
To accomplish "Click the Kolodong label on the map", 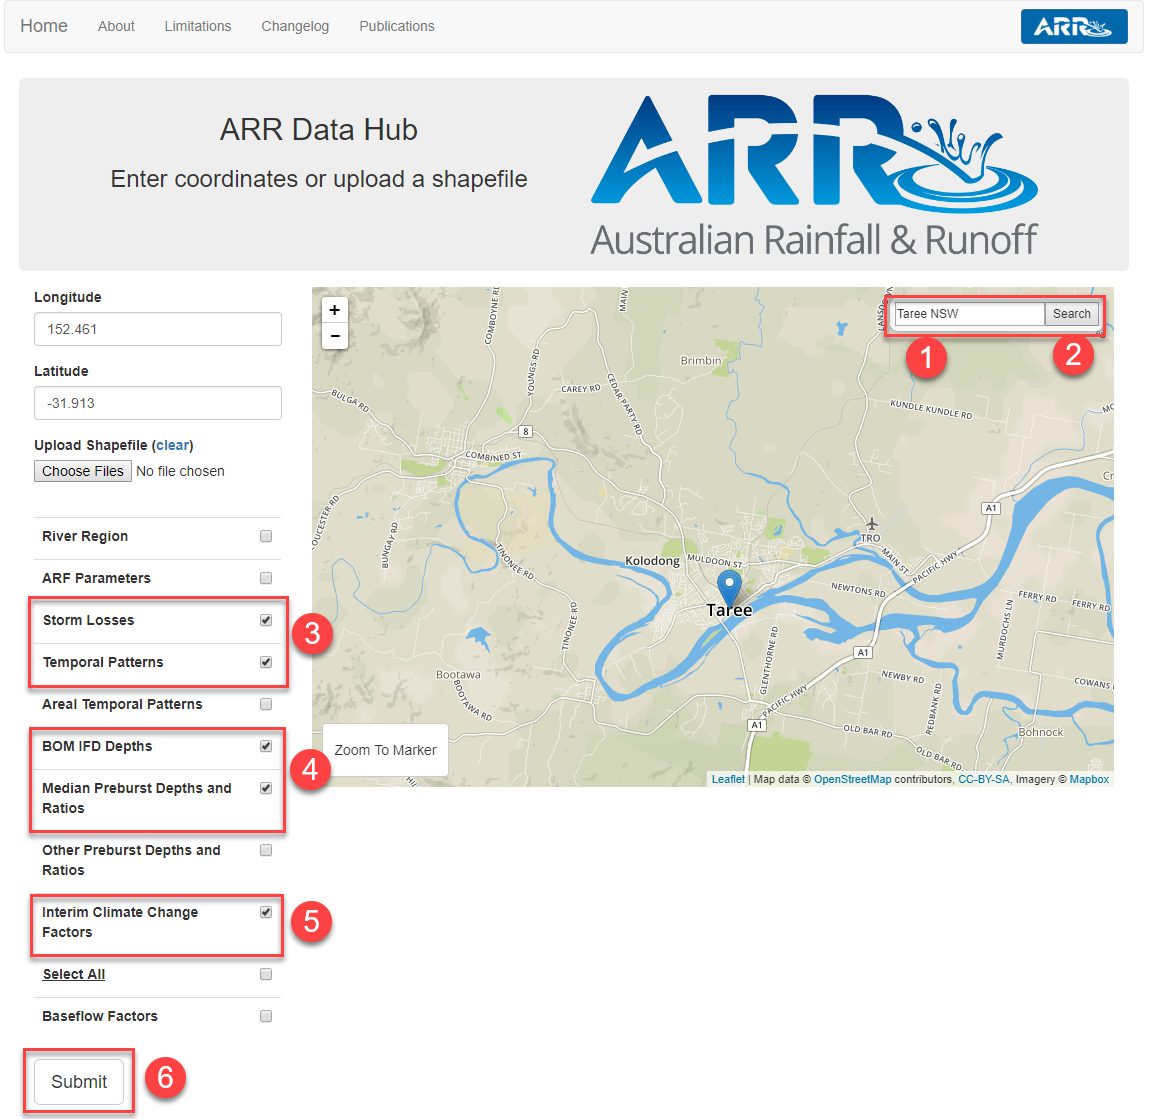I will pyautogui.click(x=652, y=561).
